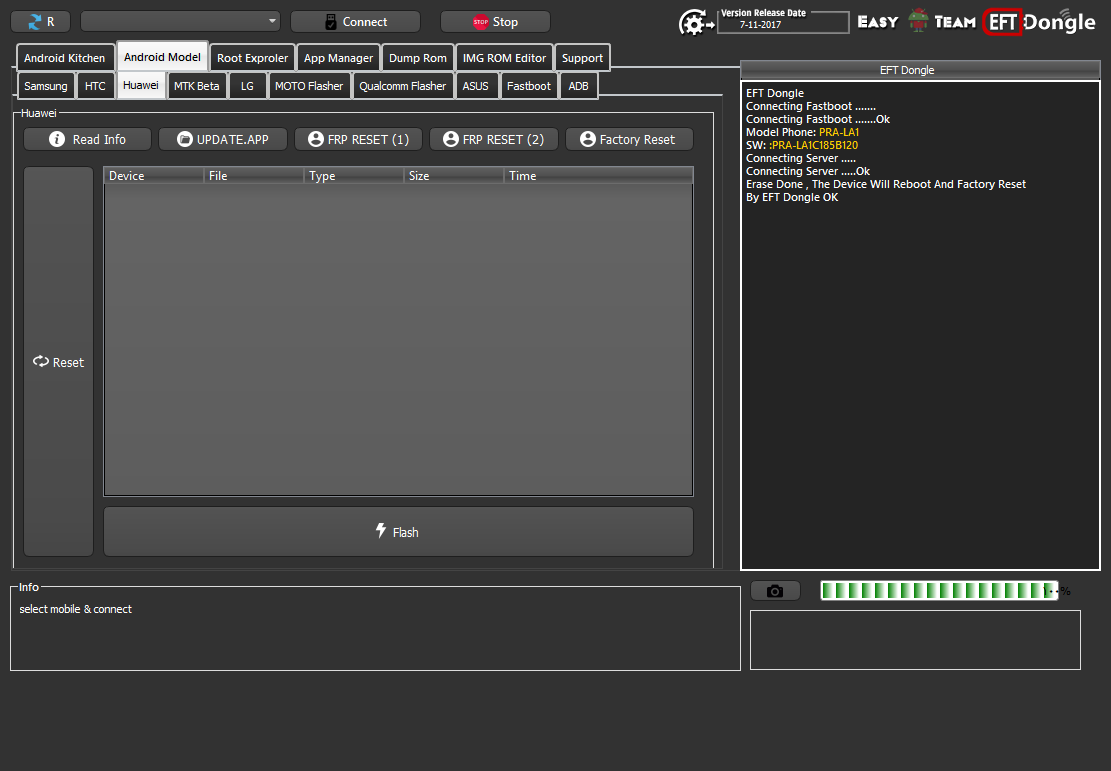The height and width of the screenshot is (771, 1111).
Task: Click the Connect button
Action: pos(355,22)
